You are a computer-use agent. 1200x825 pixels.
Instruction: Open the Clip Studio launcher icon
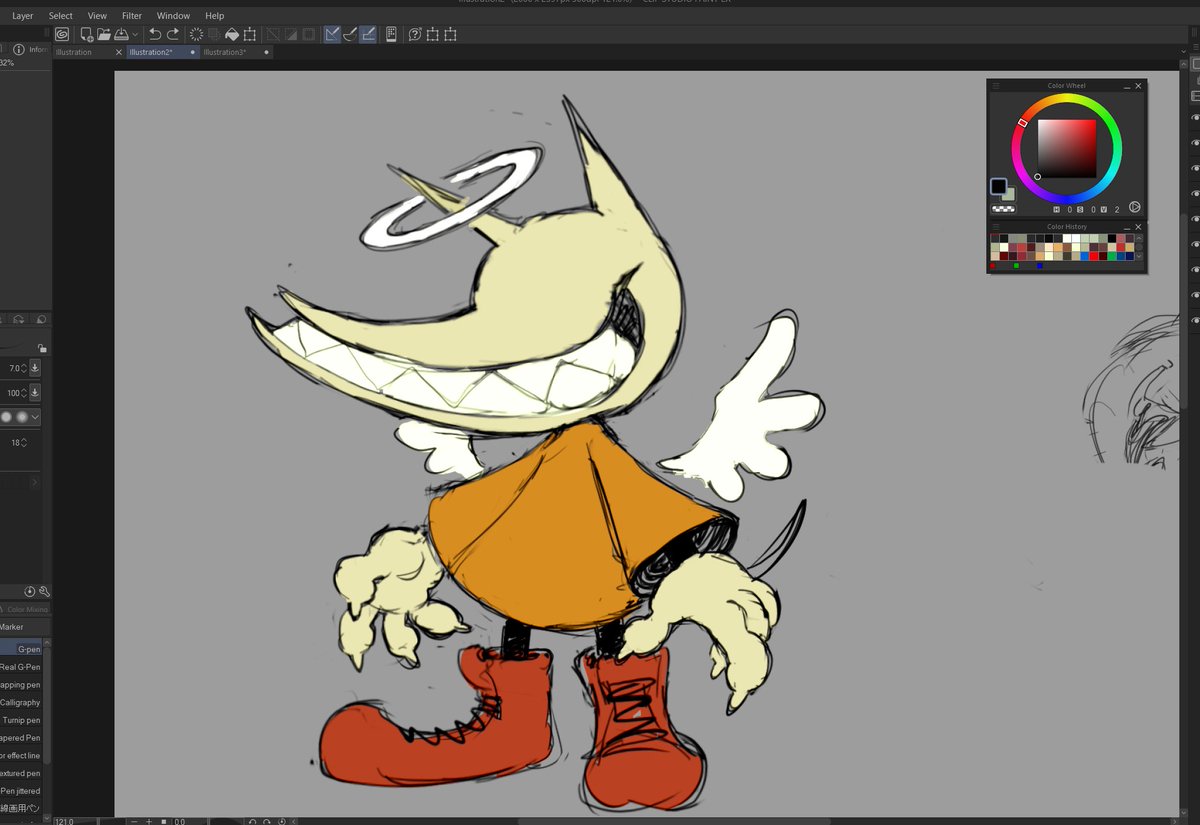point(62,34)
